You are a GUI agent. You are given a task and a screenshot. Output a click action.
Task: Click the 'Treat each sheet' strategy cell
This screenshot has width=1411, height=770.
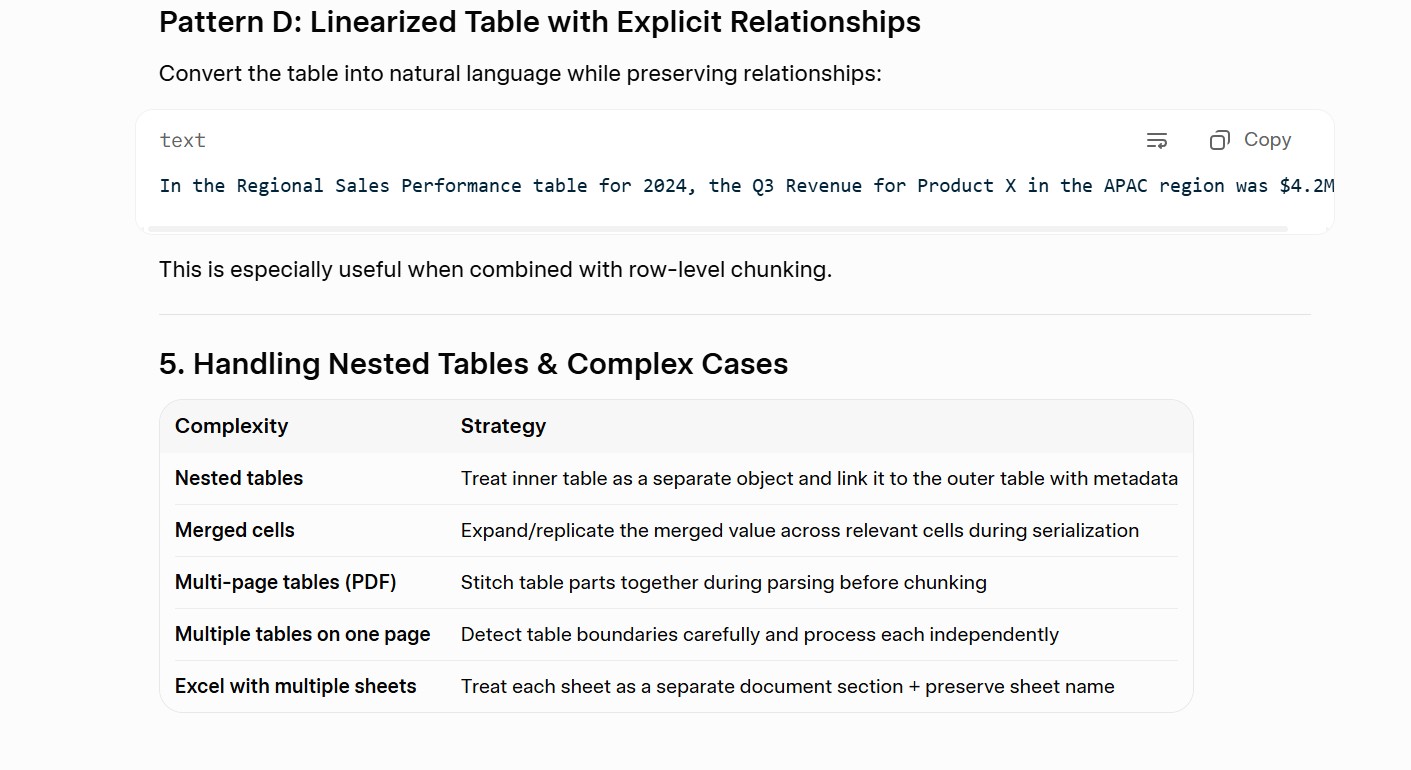[x=788, y=686]
